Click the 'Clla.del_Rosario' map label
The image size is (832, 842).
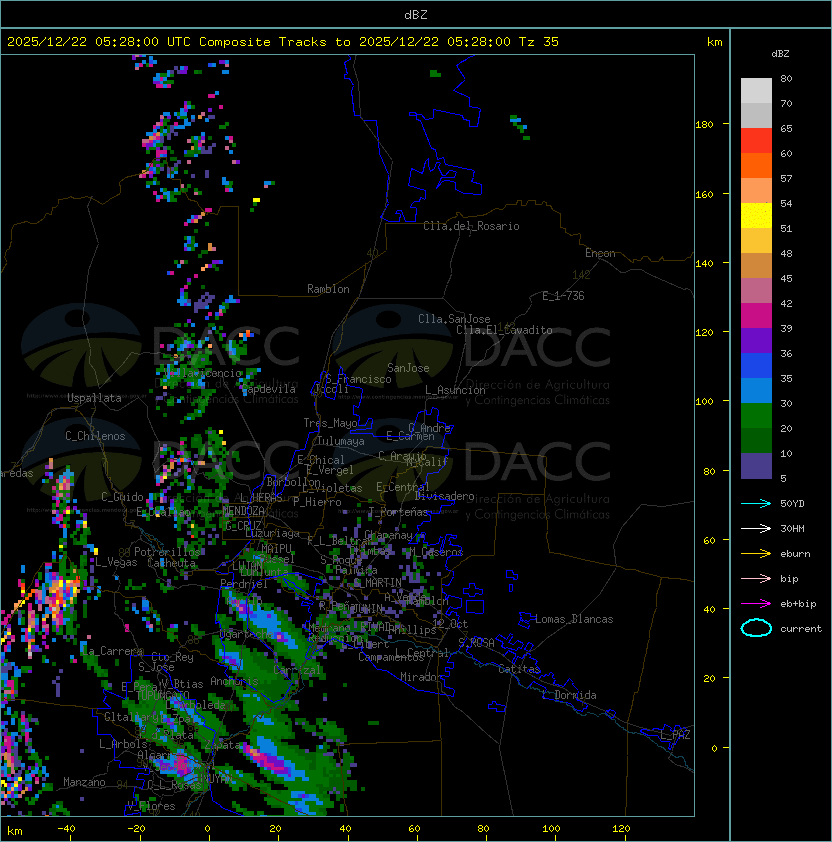pos(471,226)
